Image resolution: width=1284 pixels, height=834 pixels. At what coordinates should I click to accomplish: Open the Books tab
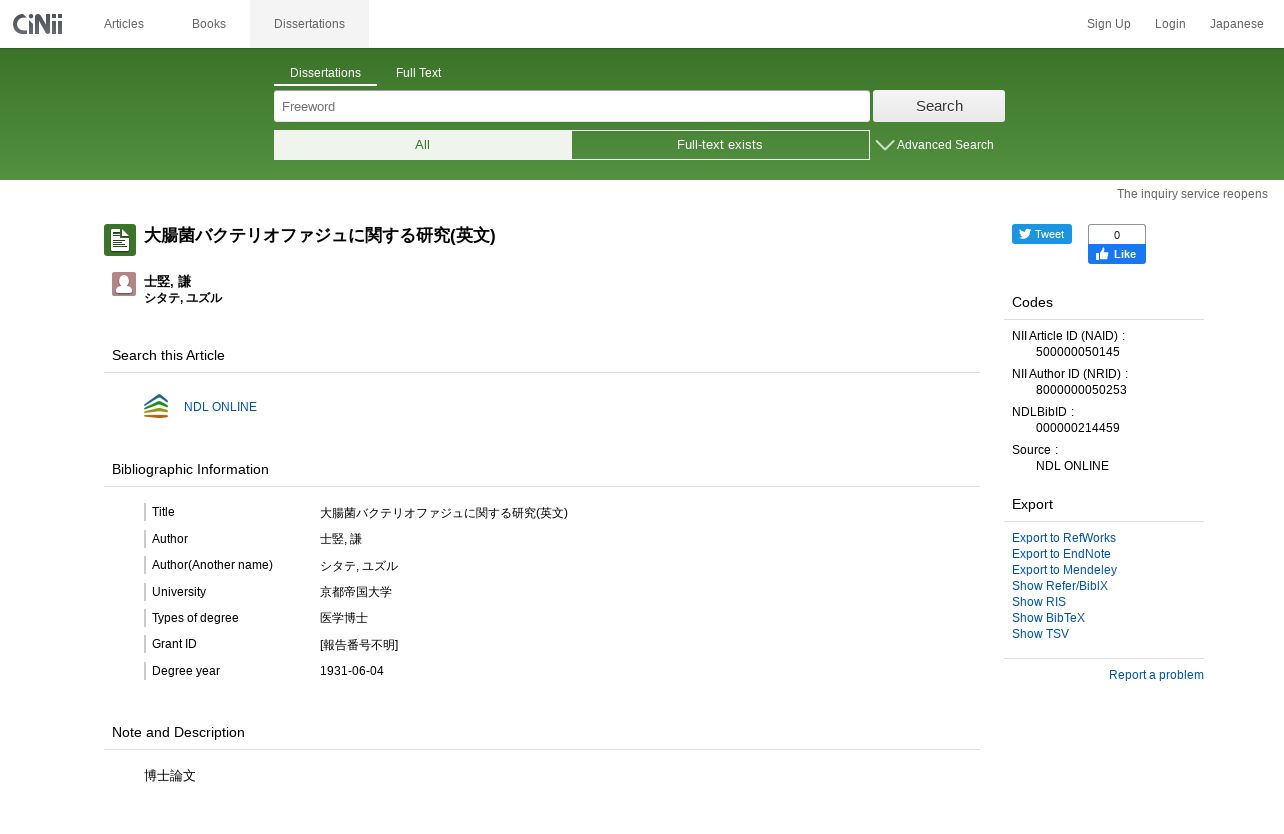point(209,24)
